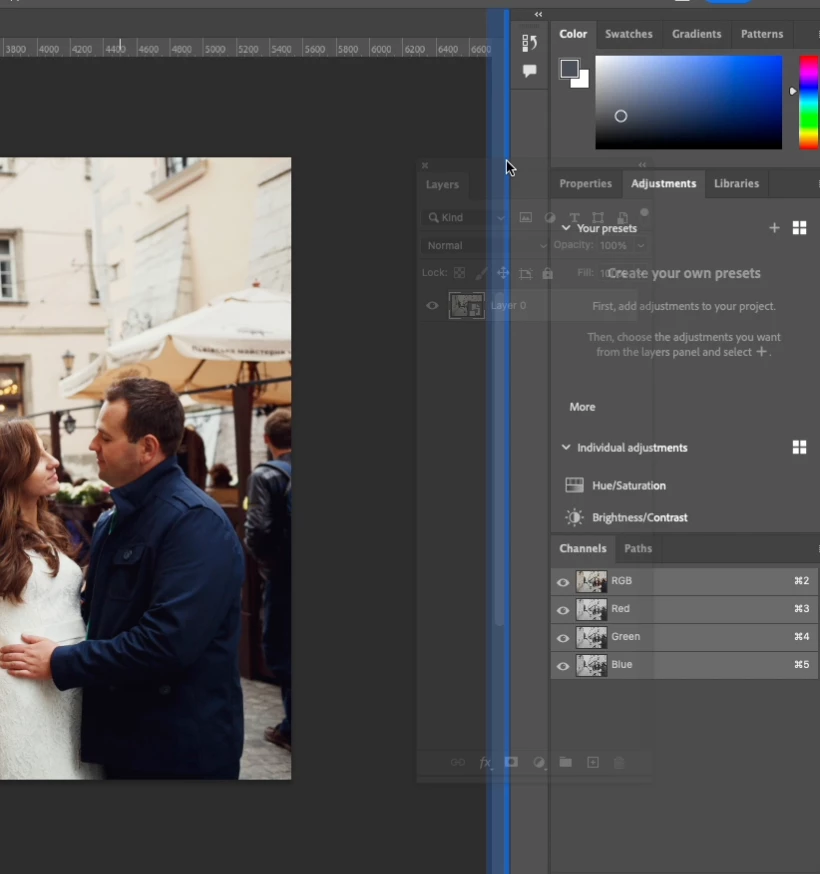820x874 pixels.
Task: Collapse the Your presets section
Action: pyautogui.click(x=566, y=228)
